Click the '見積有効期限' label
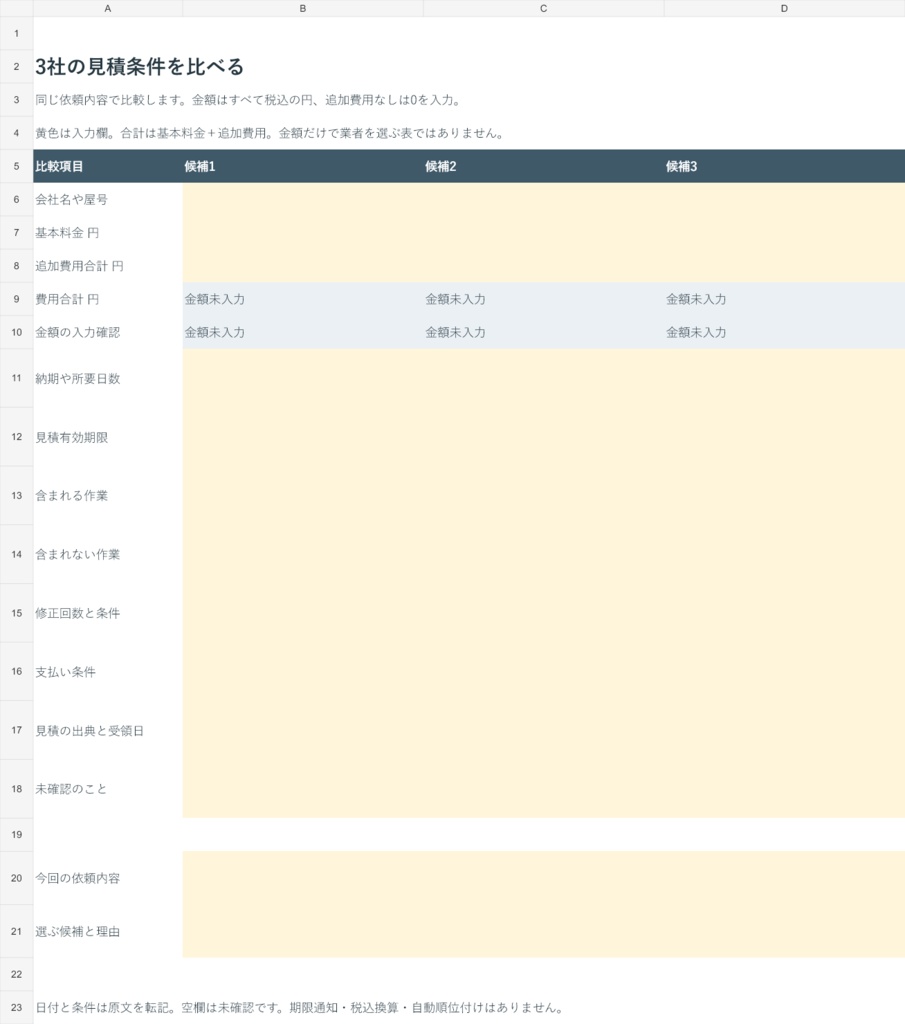 coord(72,438)
